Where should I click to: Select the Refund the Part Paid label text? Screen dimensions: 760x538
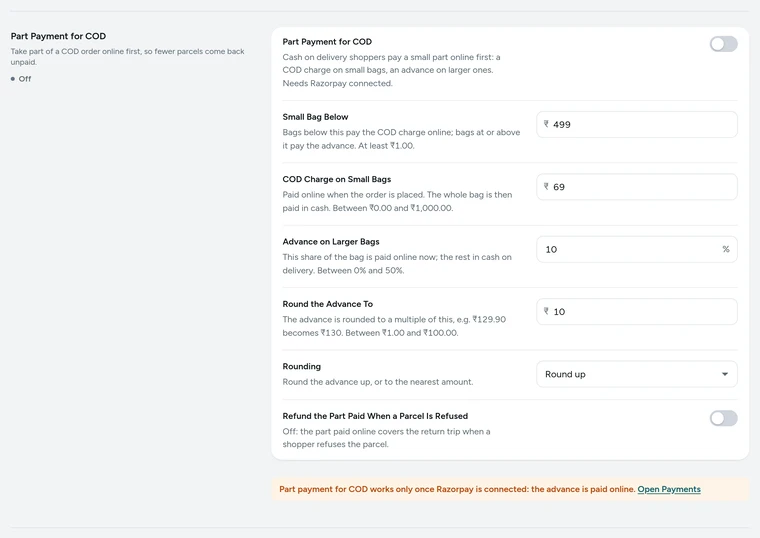(375, 416)
